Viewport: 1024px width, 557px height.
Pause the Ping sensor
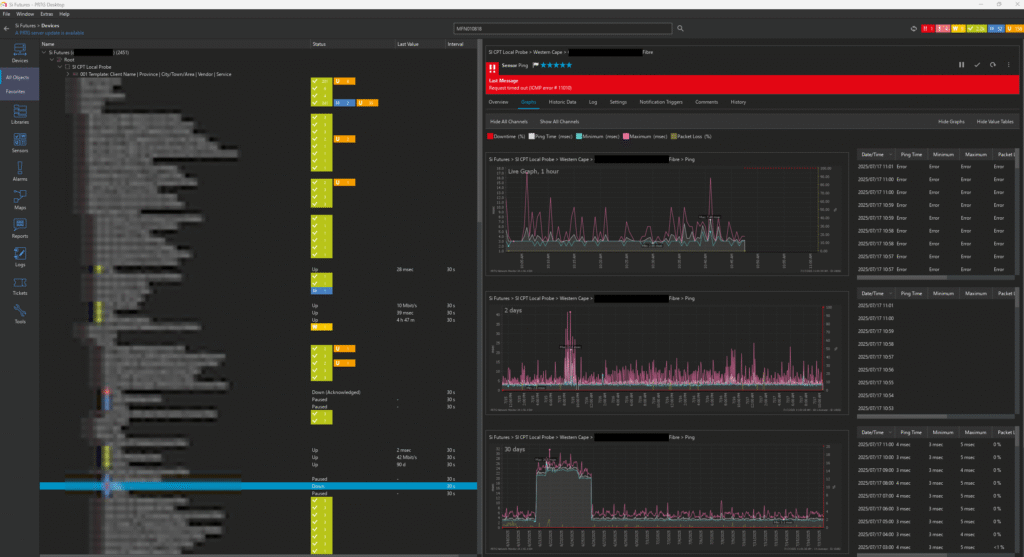tap(962, 64)
